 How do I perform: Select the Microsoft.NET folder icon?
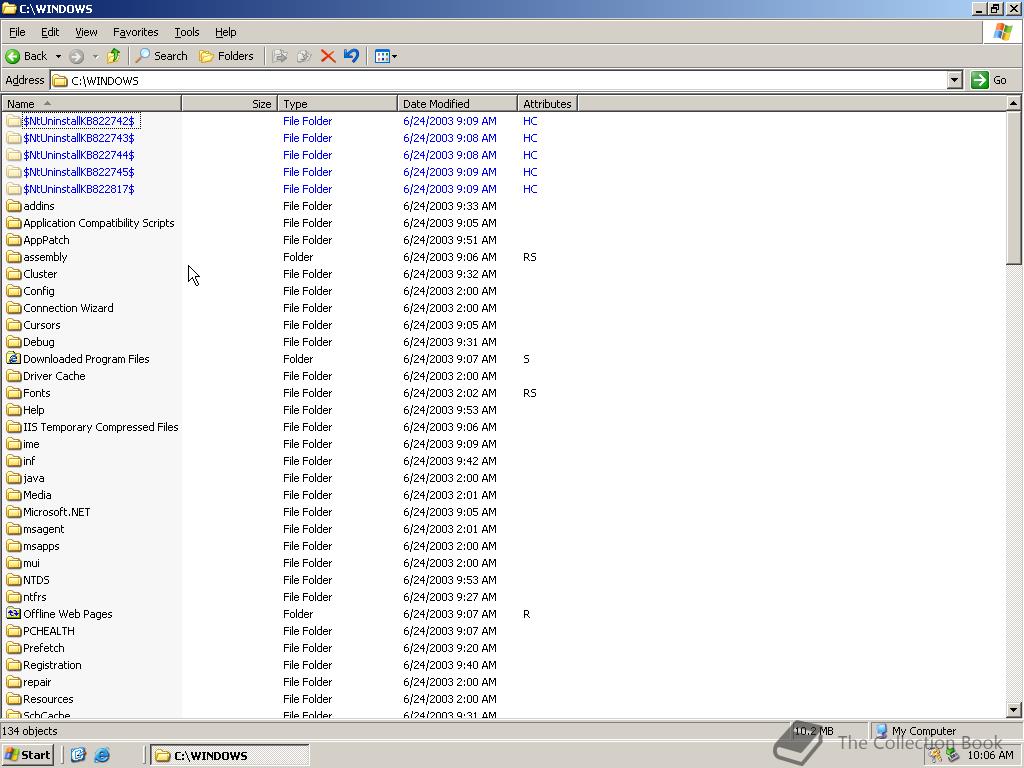point(14,512)
